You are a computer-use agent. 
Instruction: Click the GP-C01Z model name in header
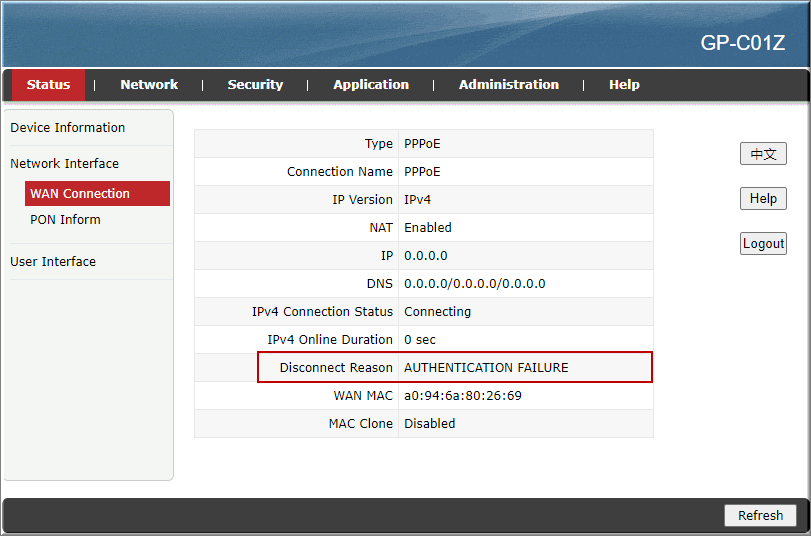(742, 45)
